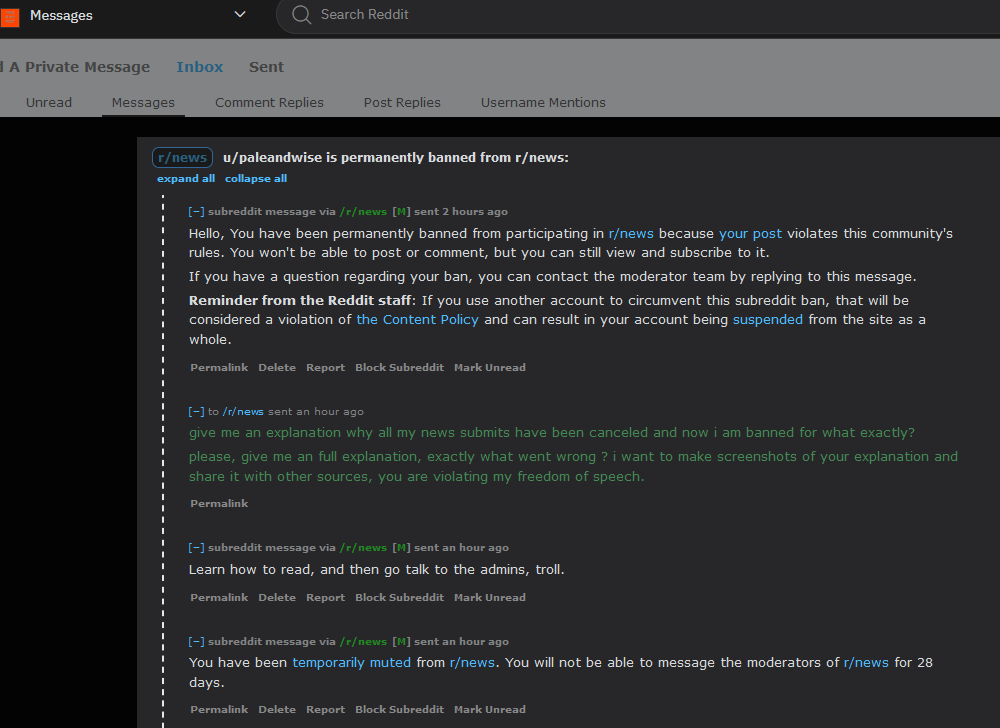Viewport: 1000px width, 728px height.
Task: Click Permalink under the muted message
Action: tap(219, 710)
